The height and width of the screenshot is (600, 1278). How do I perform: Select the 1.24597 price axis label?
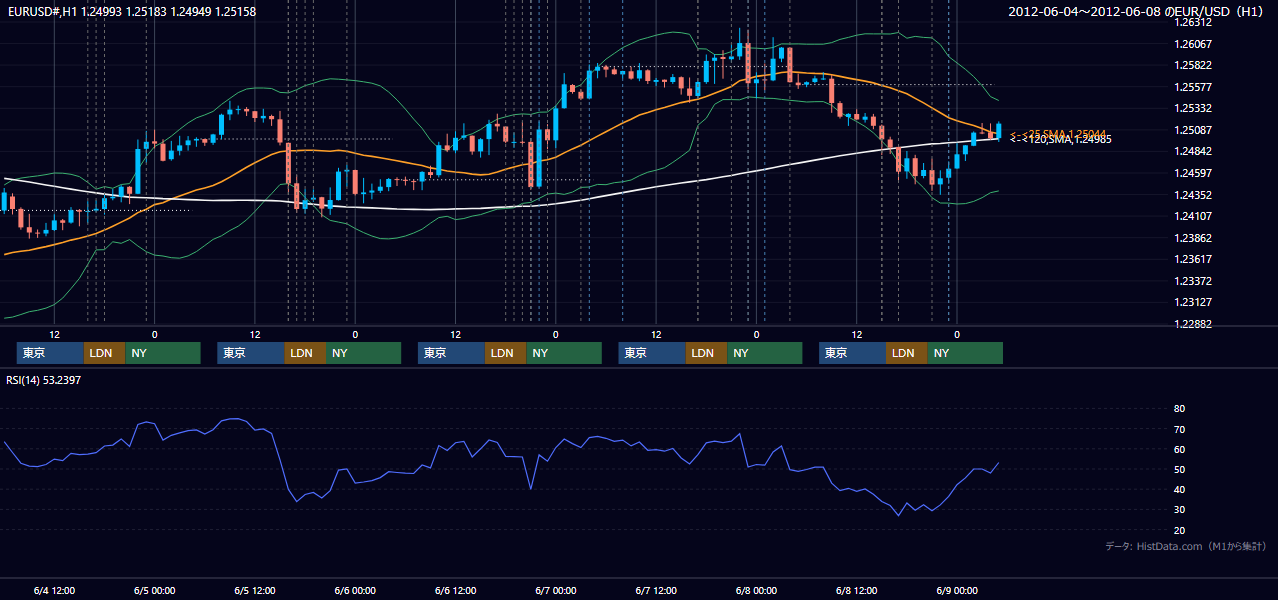(x=1193, y=173)
